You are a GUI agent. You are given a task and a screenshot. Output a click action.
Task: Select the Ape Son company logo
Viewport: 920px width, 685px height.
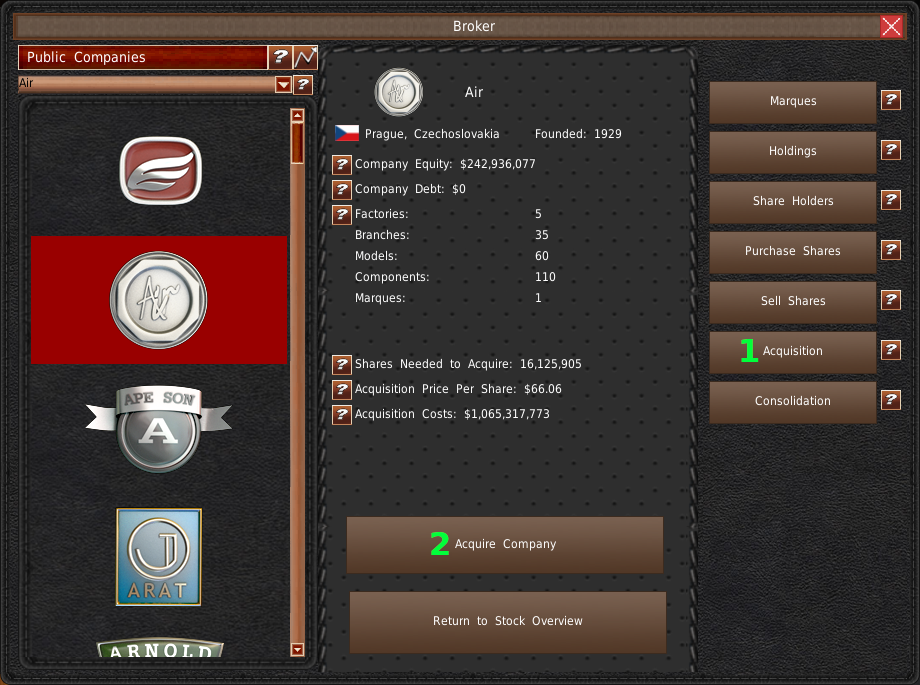pyautogui.click(x=159, y=429)
